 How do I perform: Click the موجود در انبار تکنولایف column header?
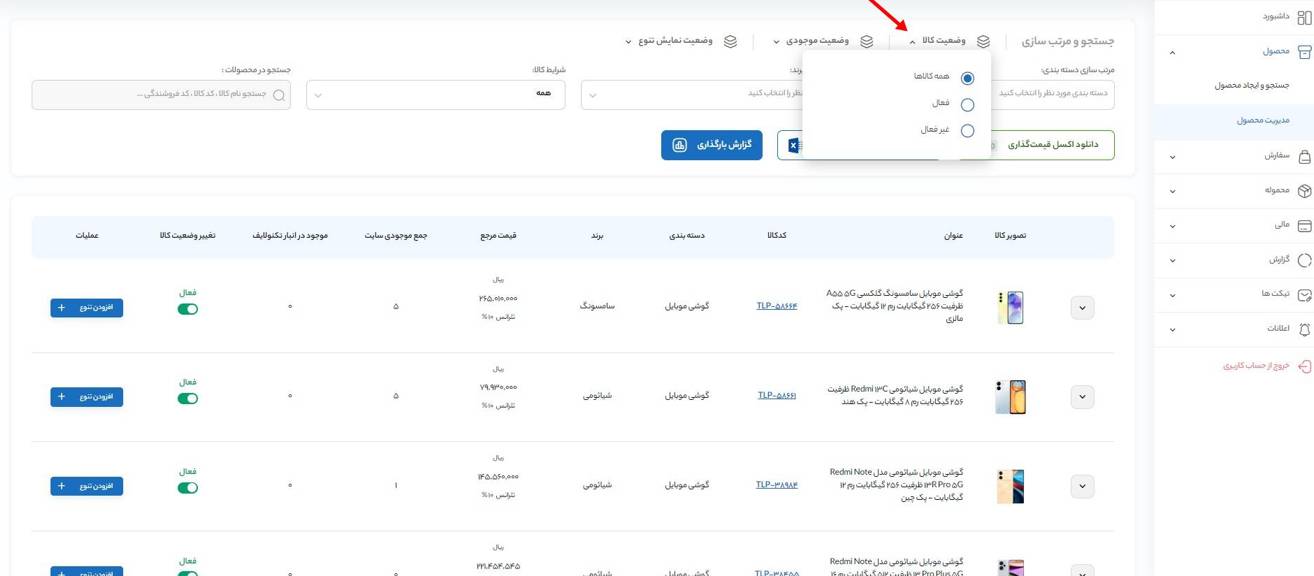pyautogui.click(x=289, y=236)
